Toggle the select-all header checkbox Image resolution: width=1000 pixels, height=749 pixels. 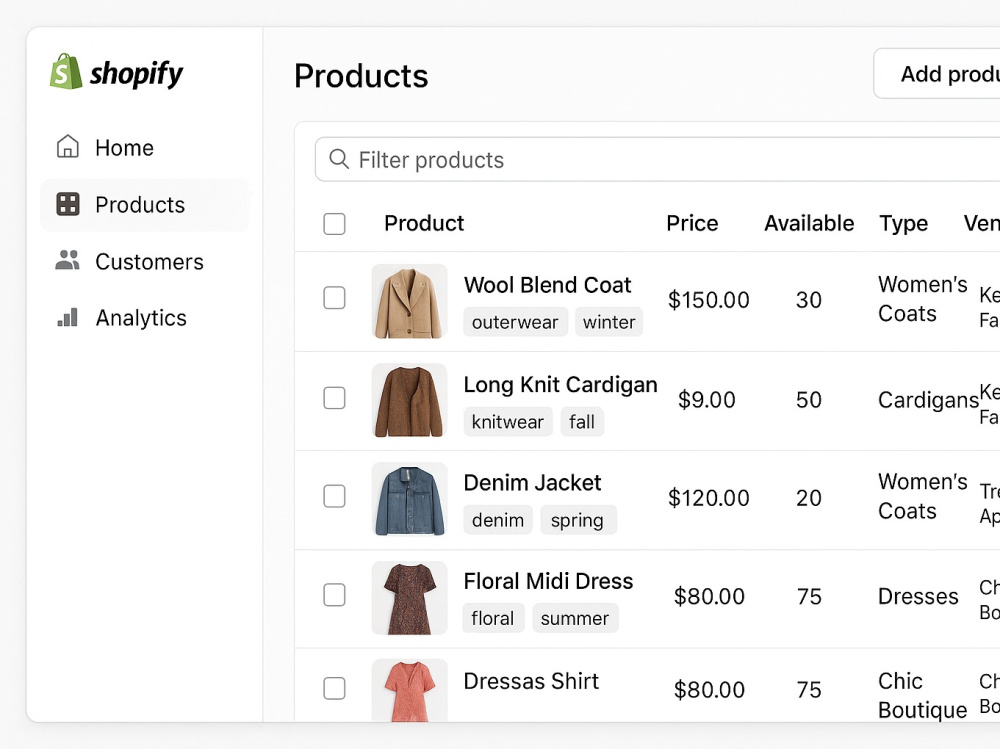click(334, 224)
